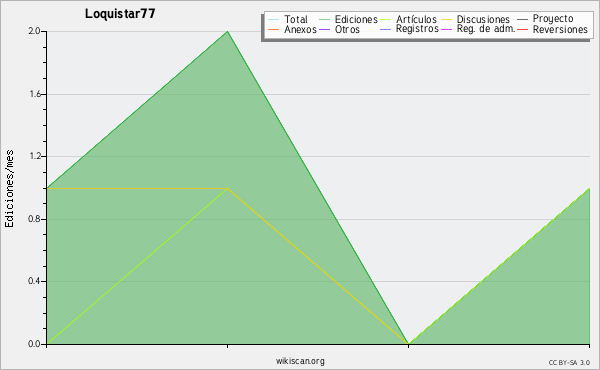Click the Anexos legend label

(x=300, y=29)
